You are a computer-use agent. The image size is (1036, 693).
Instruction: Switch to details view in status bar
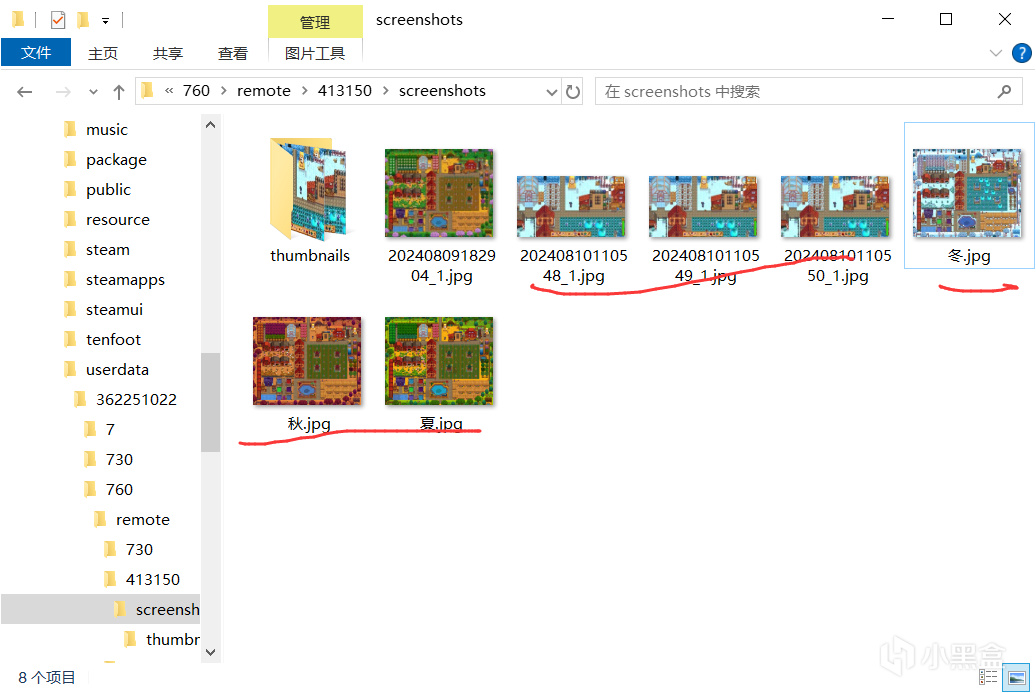[988, 677]
